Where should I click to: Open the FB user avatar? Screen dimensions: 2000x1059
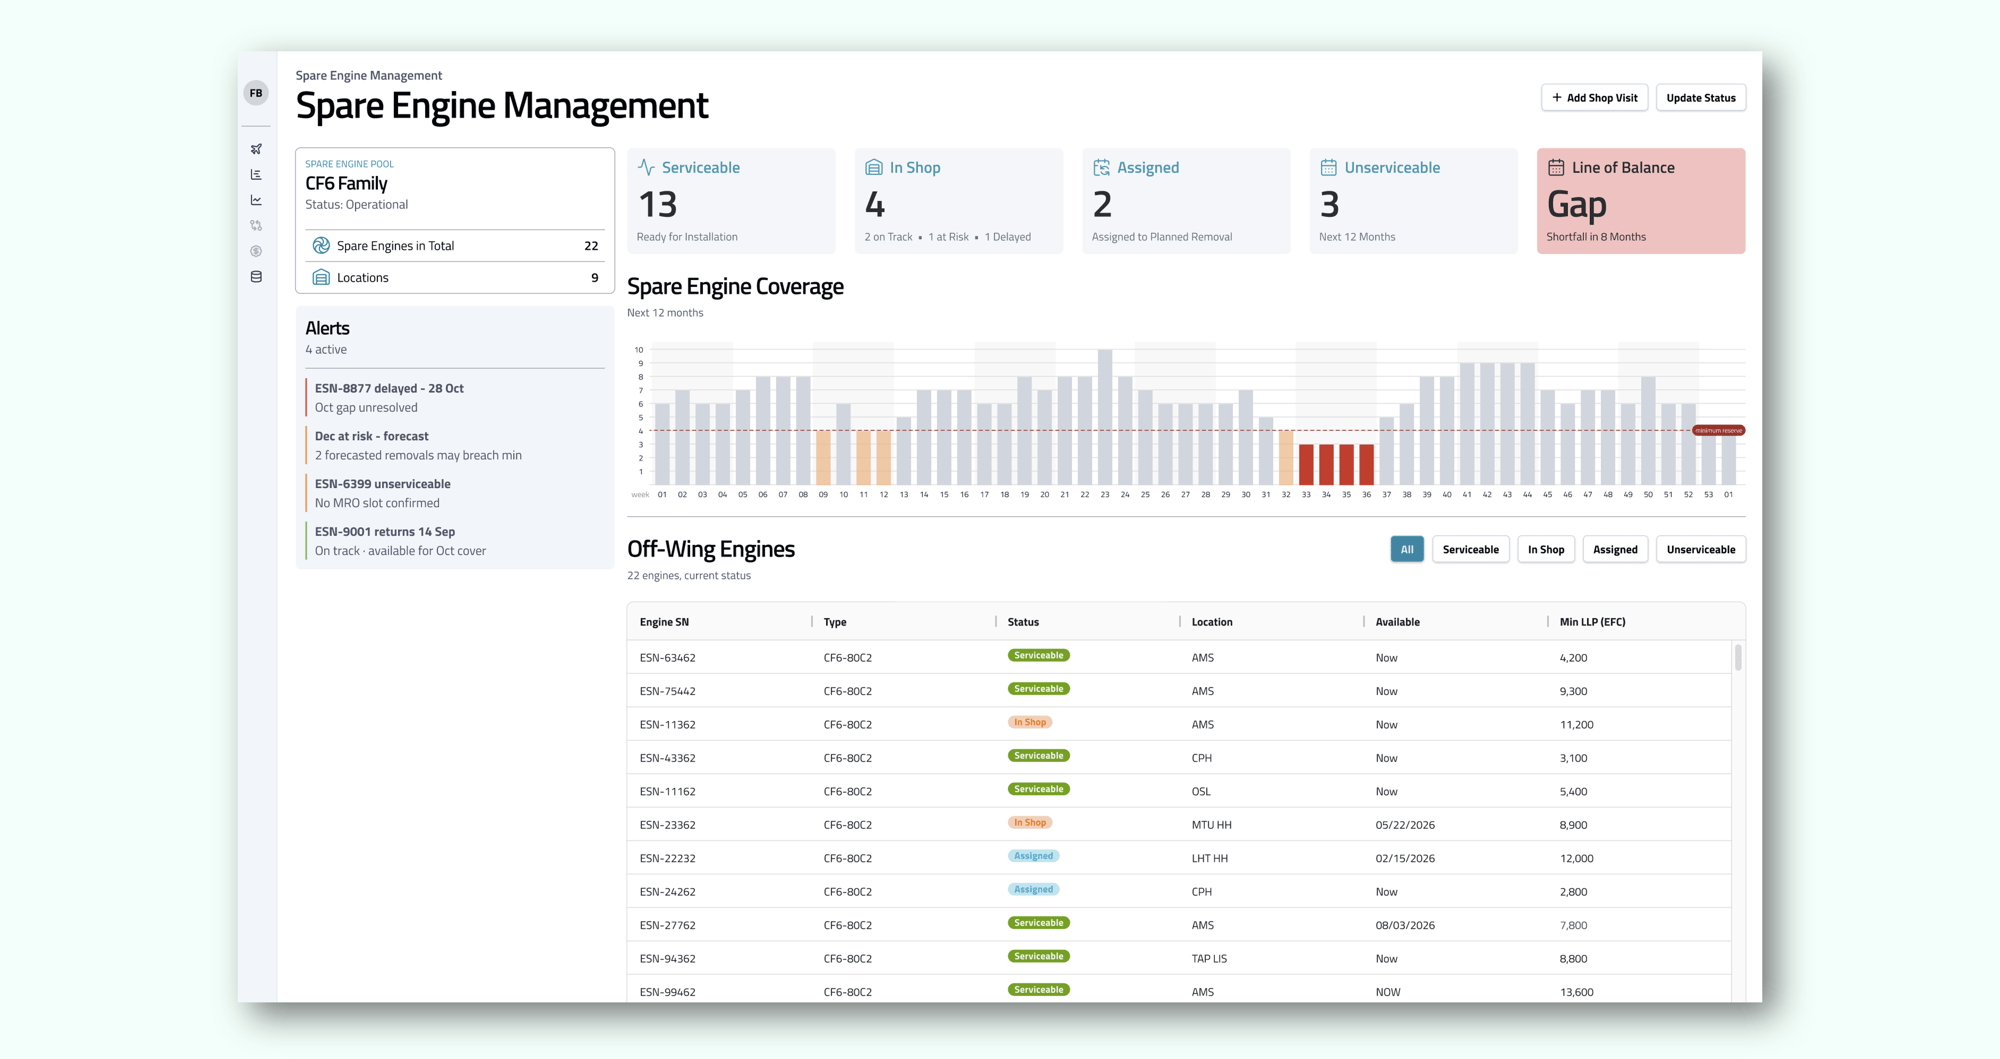pos(256,92)
